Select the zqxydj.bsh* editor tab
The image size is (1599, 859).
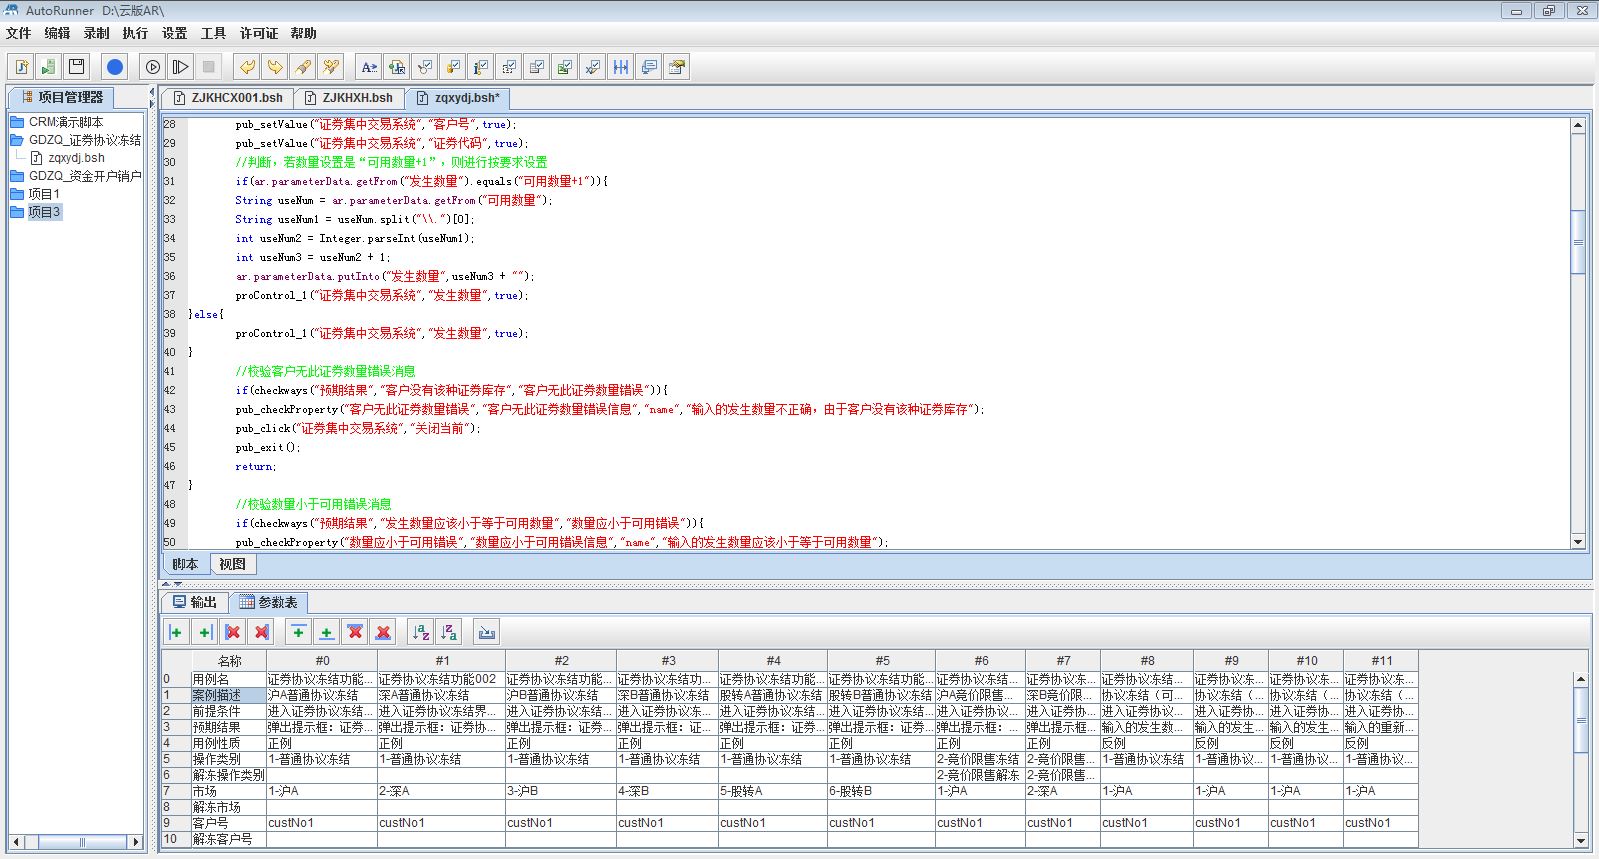click(x=459, y=98)
